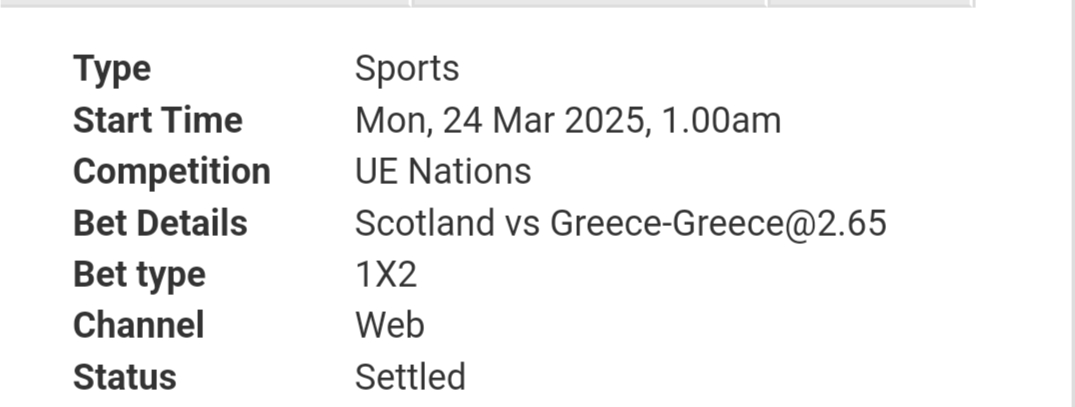
Task: Click the middle gray header cell at top
Action: click(x=589, y=3)
